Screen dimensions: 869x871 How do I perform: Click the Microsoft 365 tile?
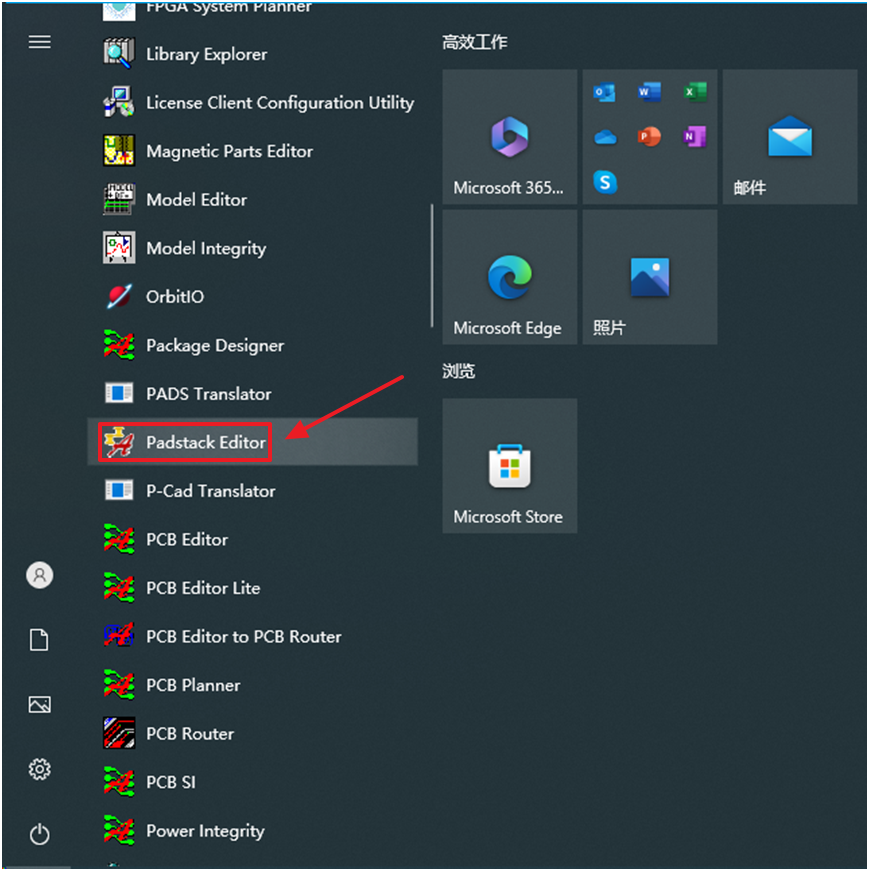tap(509, 136)
